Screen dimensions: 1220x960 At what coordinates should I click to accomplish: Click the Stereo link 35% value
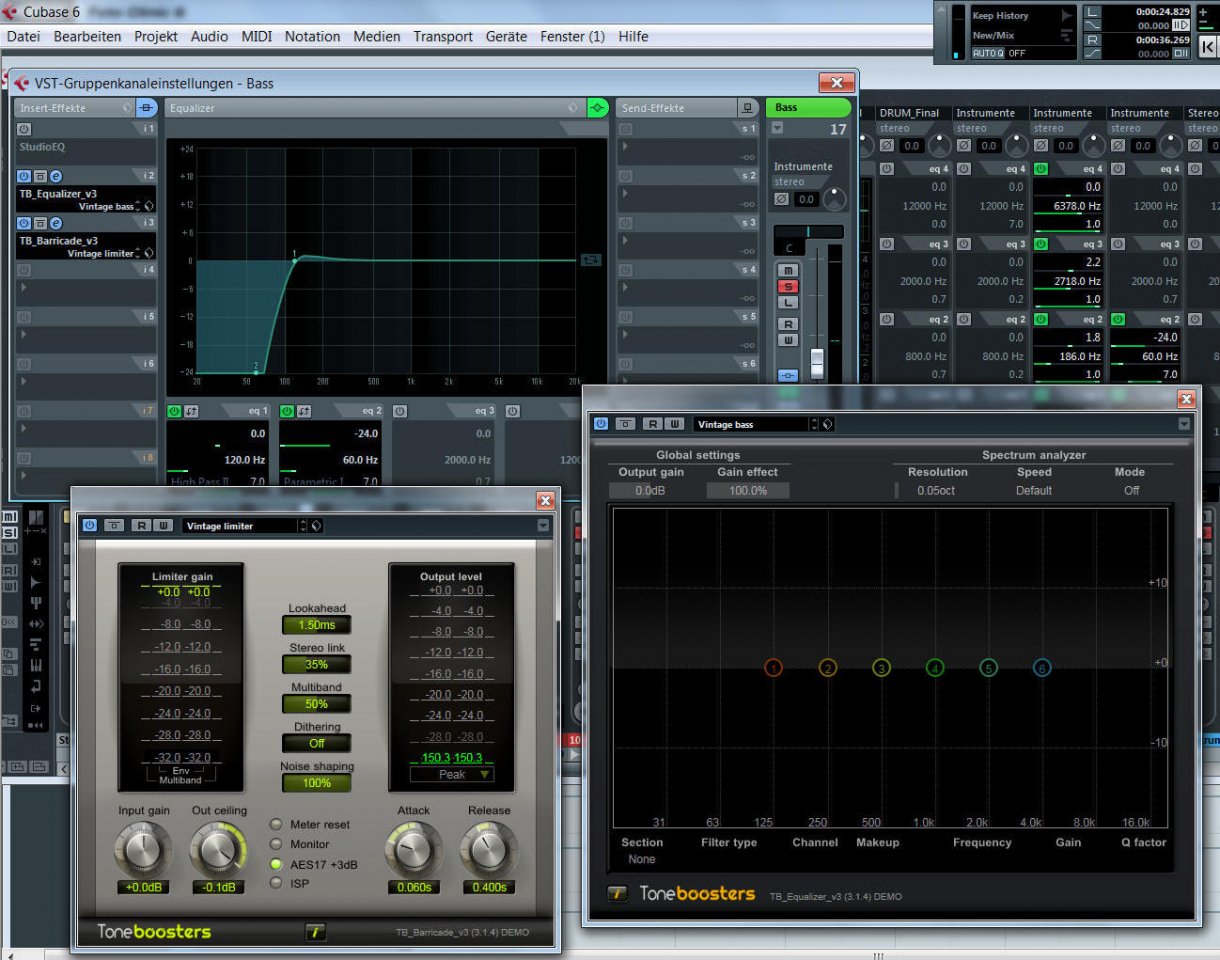[x=316, y=664]
